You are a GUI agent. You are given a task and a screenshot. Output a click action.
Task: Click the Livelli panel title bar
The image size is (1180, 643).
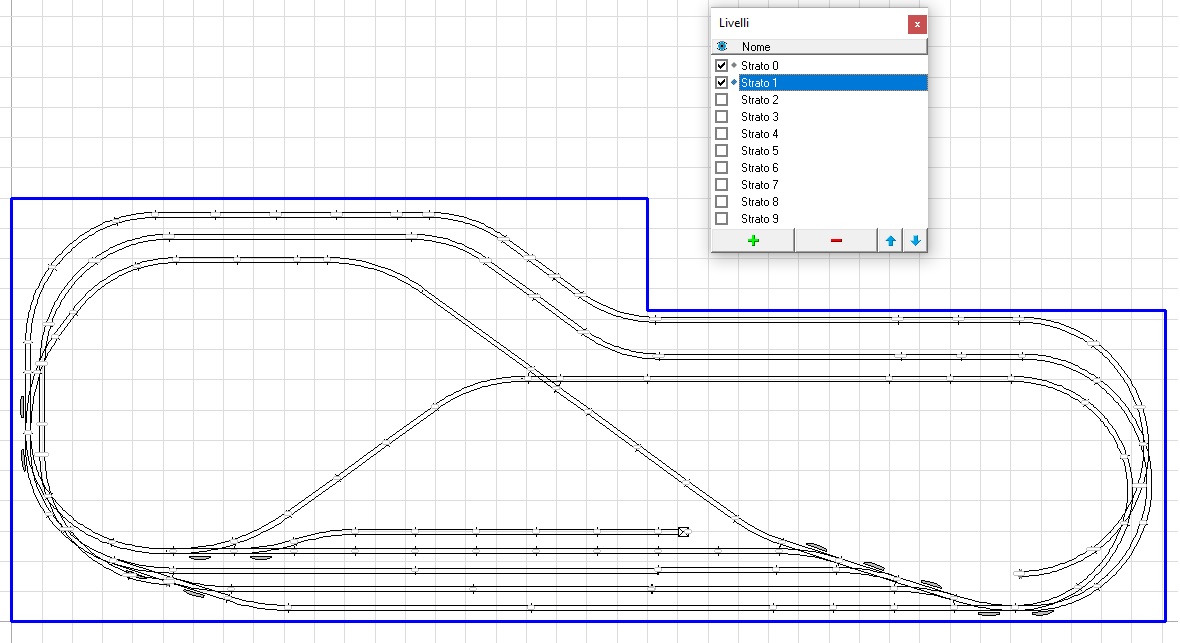tap(800, 23)
